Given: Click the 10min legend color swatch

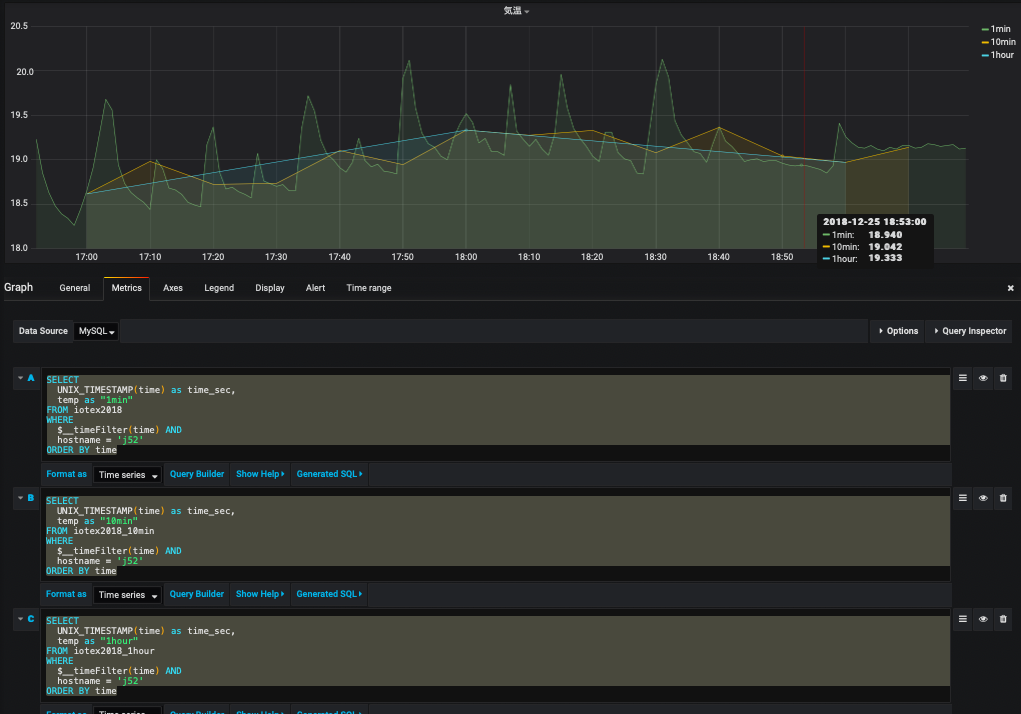Looking at the screenshot, I should 985,42.
